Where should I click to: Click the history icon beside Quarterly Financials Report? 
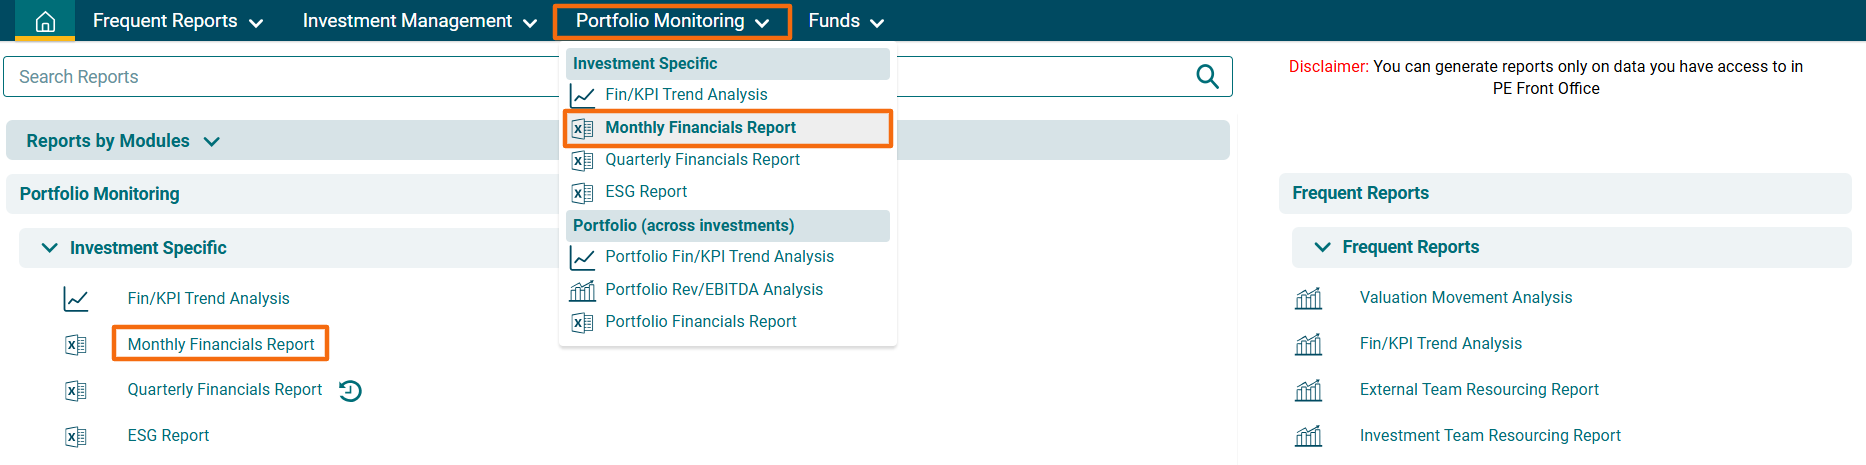[350, 391]
